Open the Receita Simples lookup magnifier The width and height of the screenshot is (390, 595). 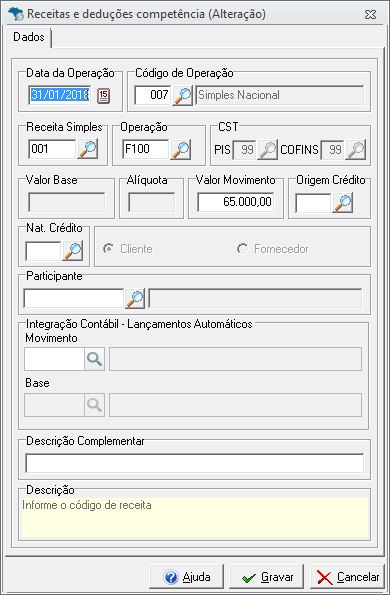click(x=88, y=149)
